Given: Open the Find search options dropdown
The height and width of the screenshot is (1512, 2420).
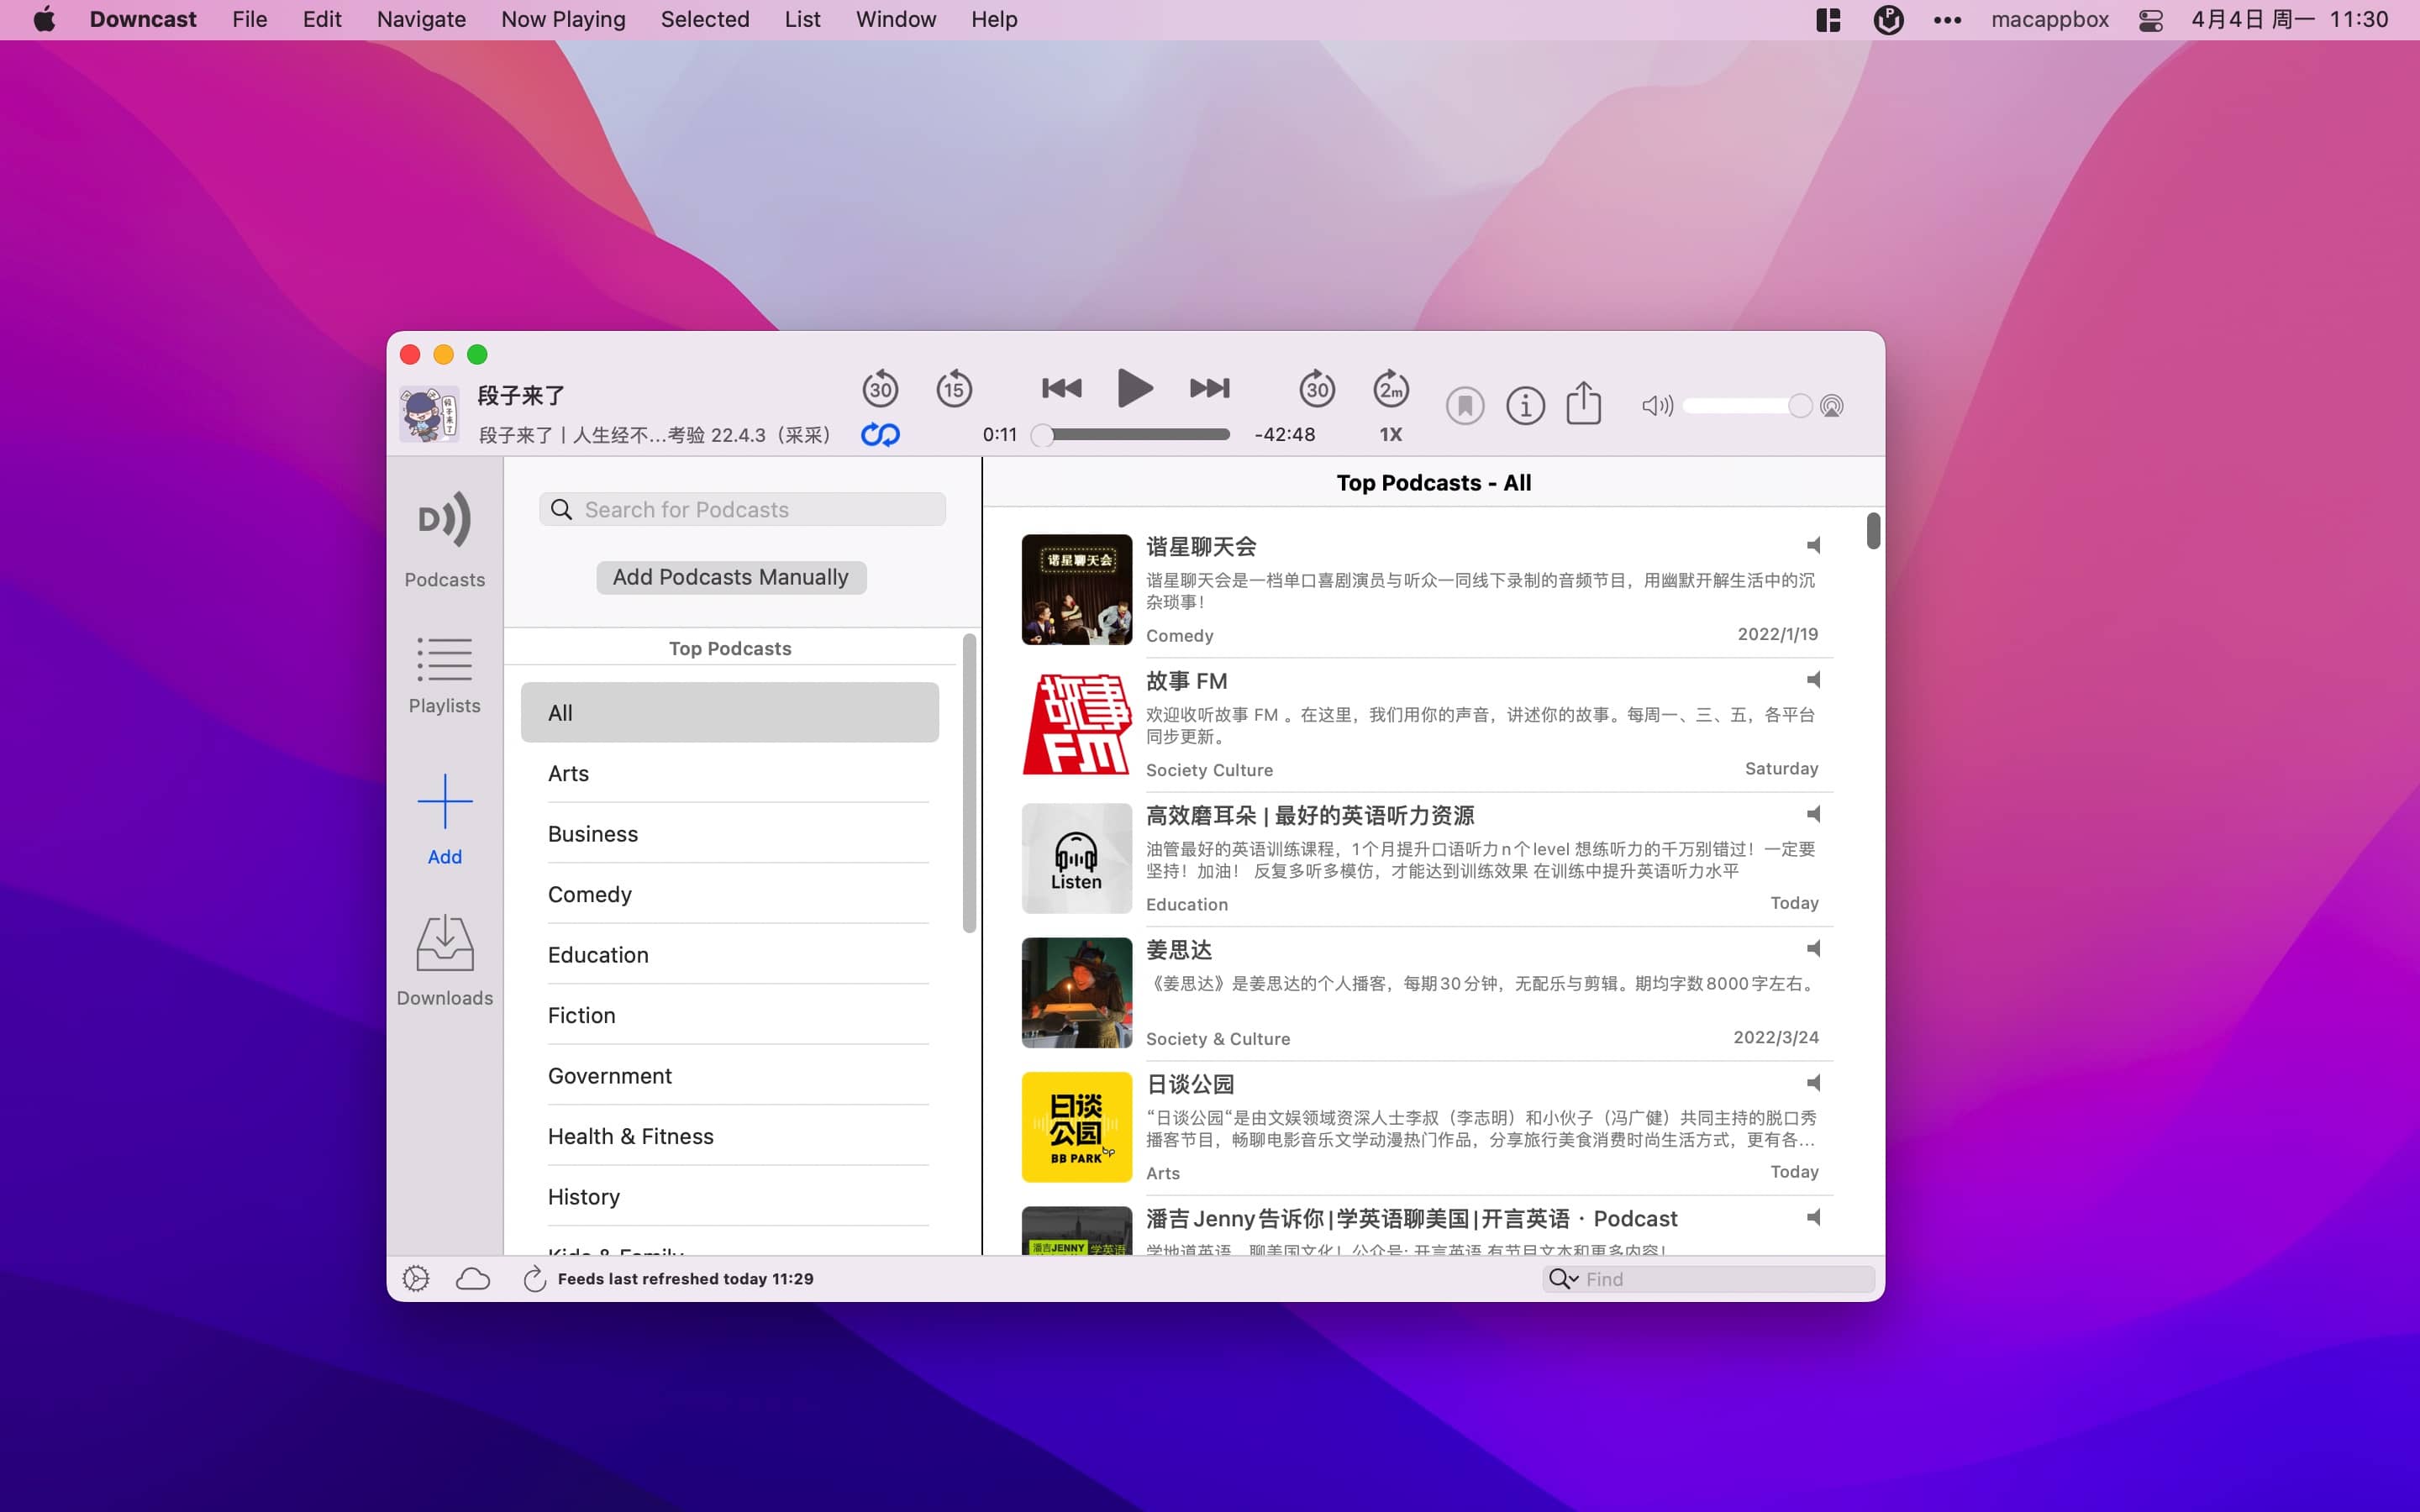Looking at the screenshot, I should (x=1563, y=1278).
